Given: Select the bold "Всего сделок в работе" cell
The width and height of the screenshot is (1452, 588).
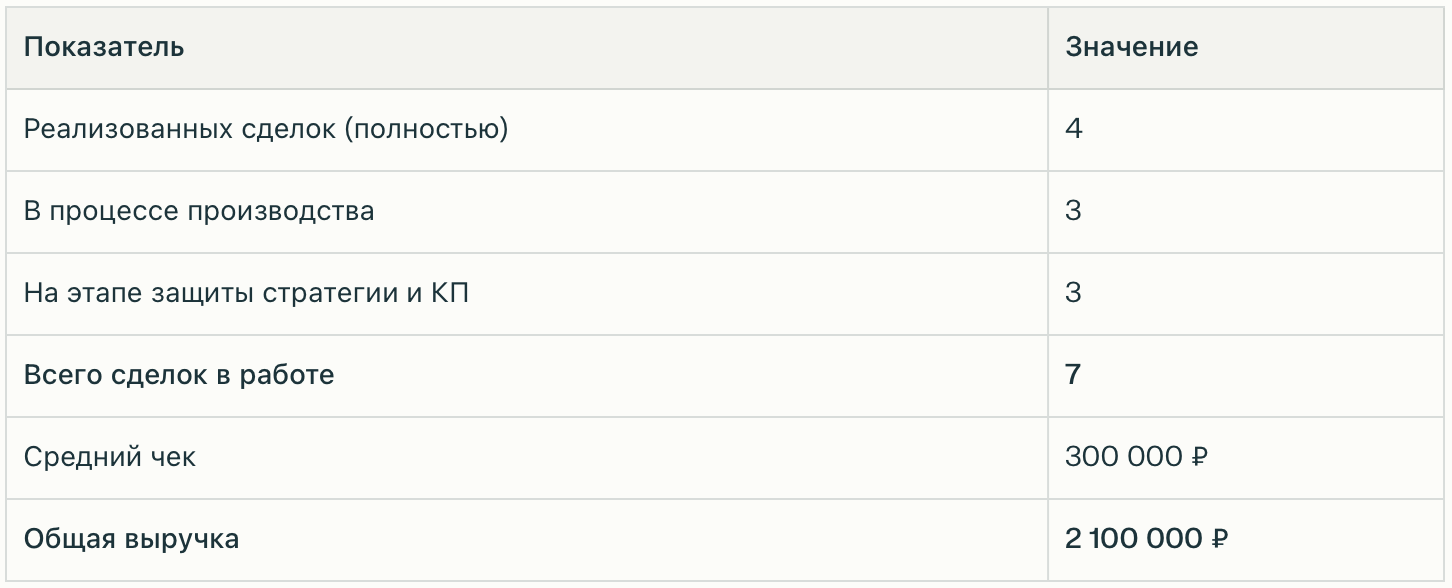Looking at the screenshot, I should point(179,375).
